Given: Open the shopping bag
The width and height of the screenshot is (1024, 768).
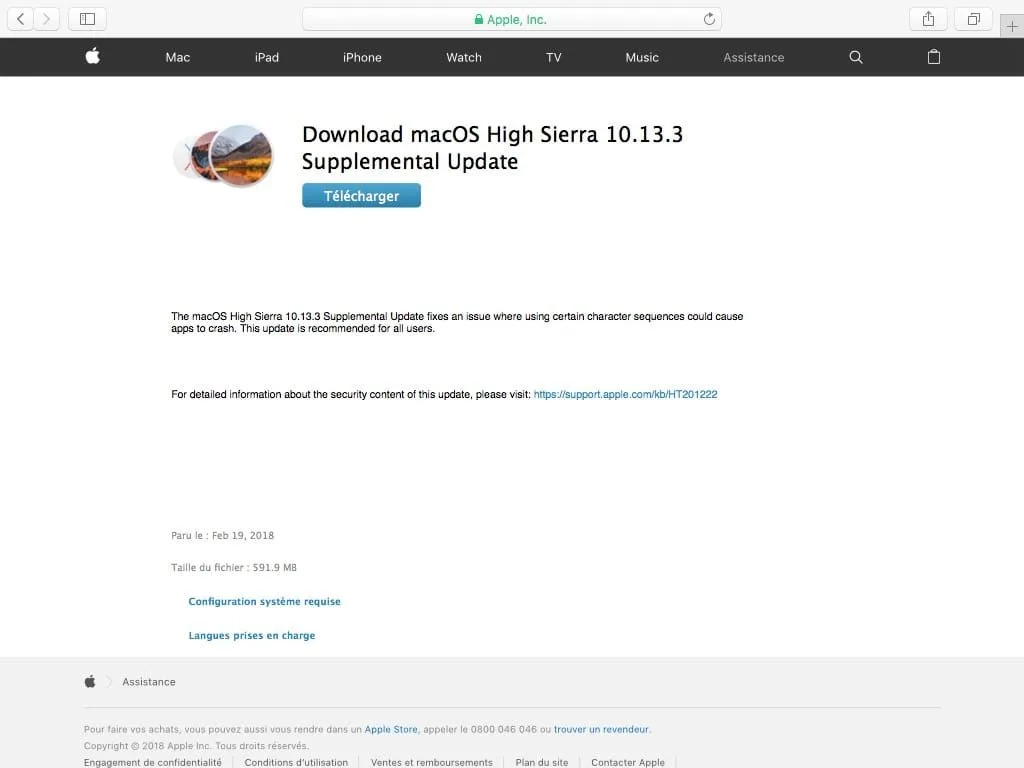Looking at the screenshot, I should coord(933,57).
